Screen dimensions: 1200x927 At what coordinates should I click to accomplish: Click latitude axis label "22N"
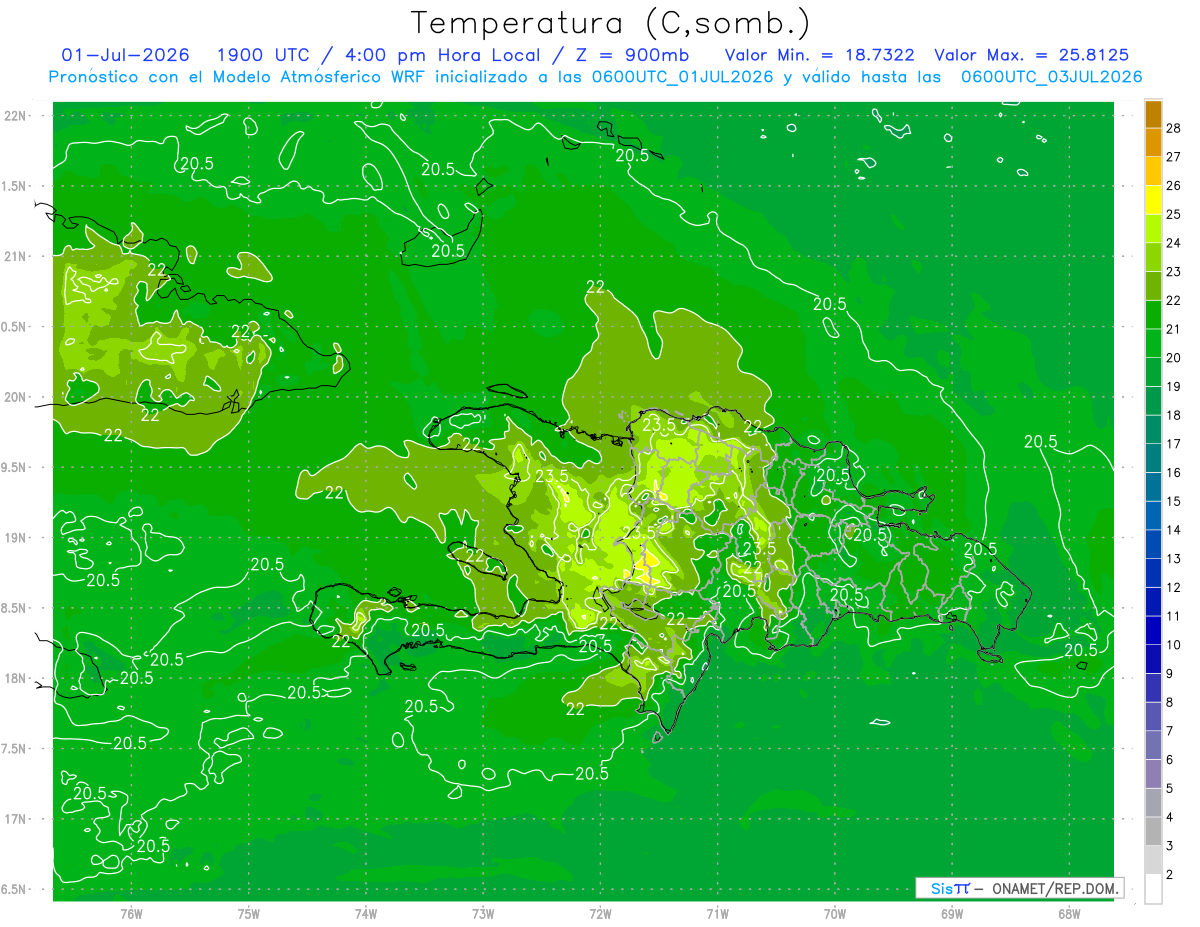[x=15, y=116]
